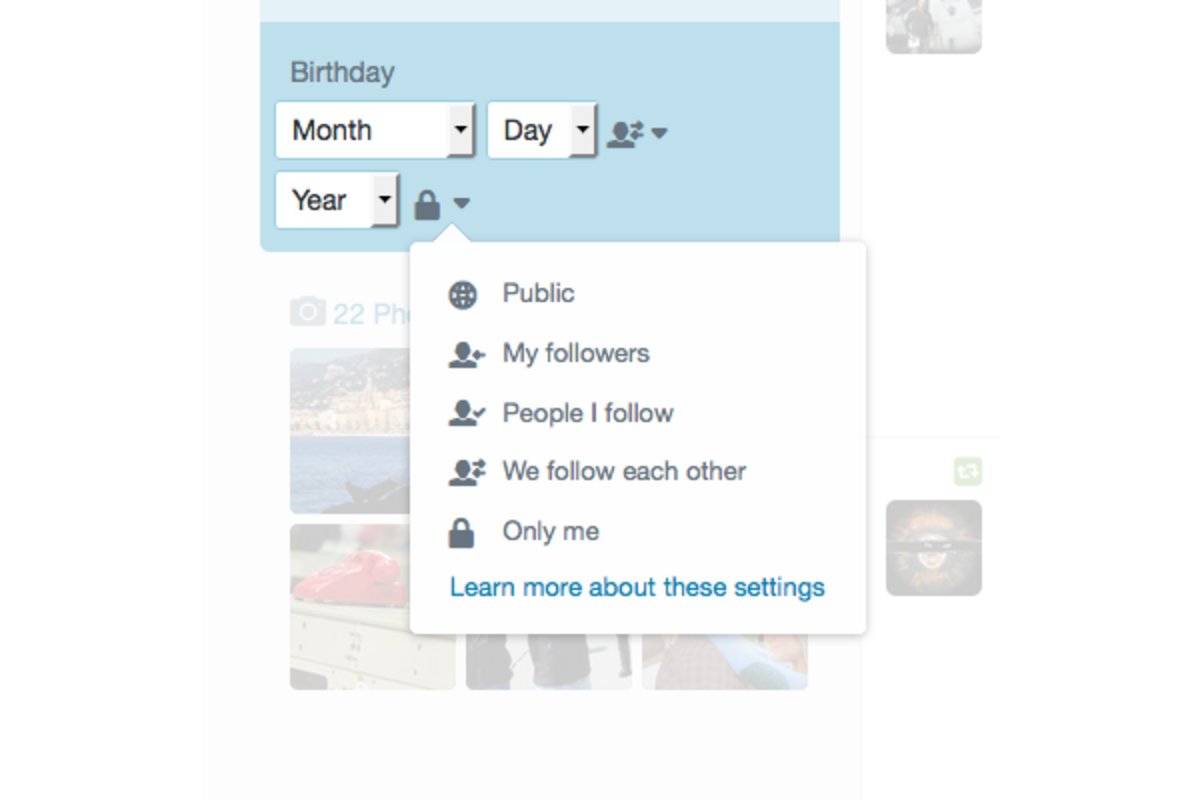Image resolution: width=1200 pixels, height=800 pixels.
Task: Click the Only me lock icon
Action: tap(461, 533)
